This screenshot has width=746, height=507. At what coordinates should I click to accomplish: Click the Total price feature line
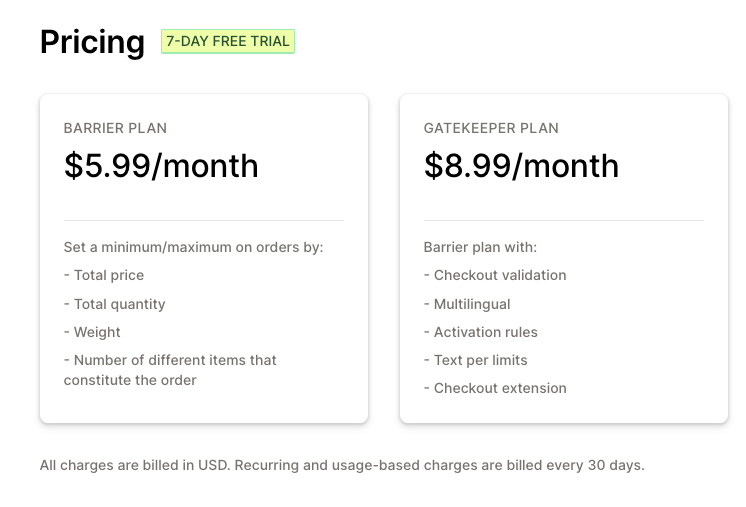pos(104,275)
